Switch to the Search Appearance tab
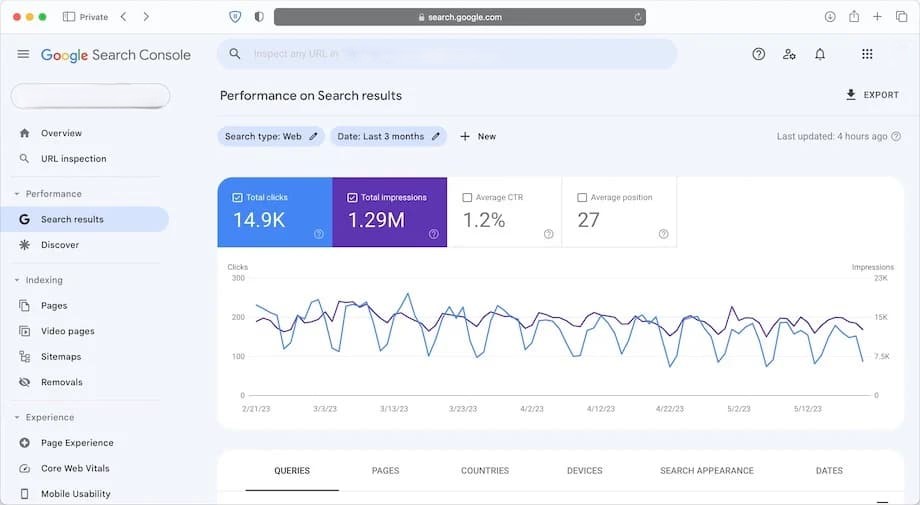920x505 pixels. (x=707, y=471)
